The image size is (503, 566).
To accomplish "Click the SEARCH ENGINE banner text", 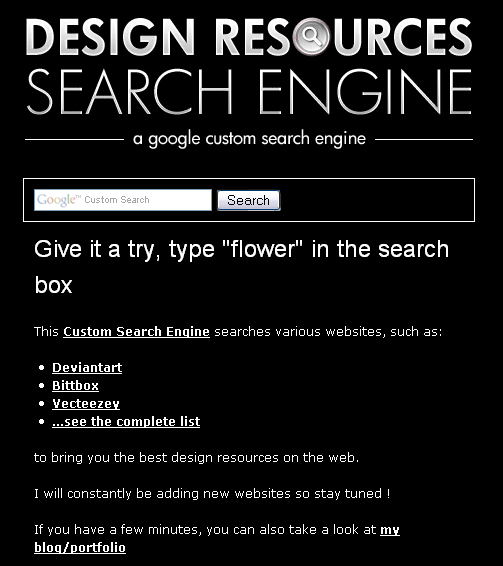I will click(x=249, y=92).
